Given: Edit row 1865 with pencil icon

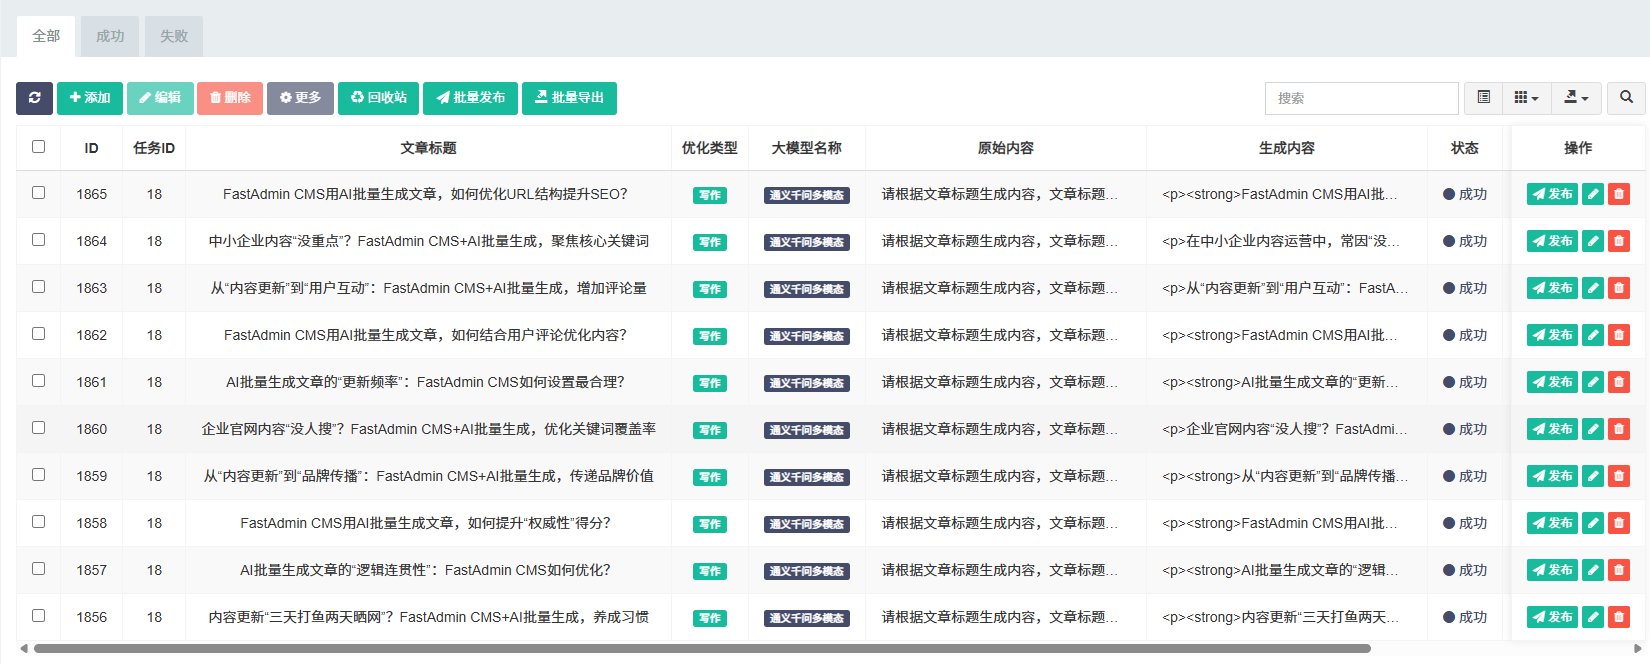Looking at the screenshot, I should tap(1593, 194).
